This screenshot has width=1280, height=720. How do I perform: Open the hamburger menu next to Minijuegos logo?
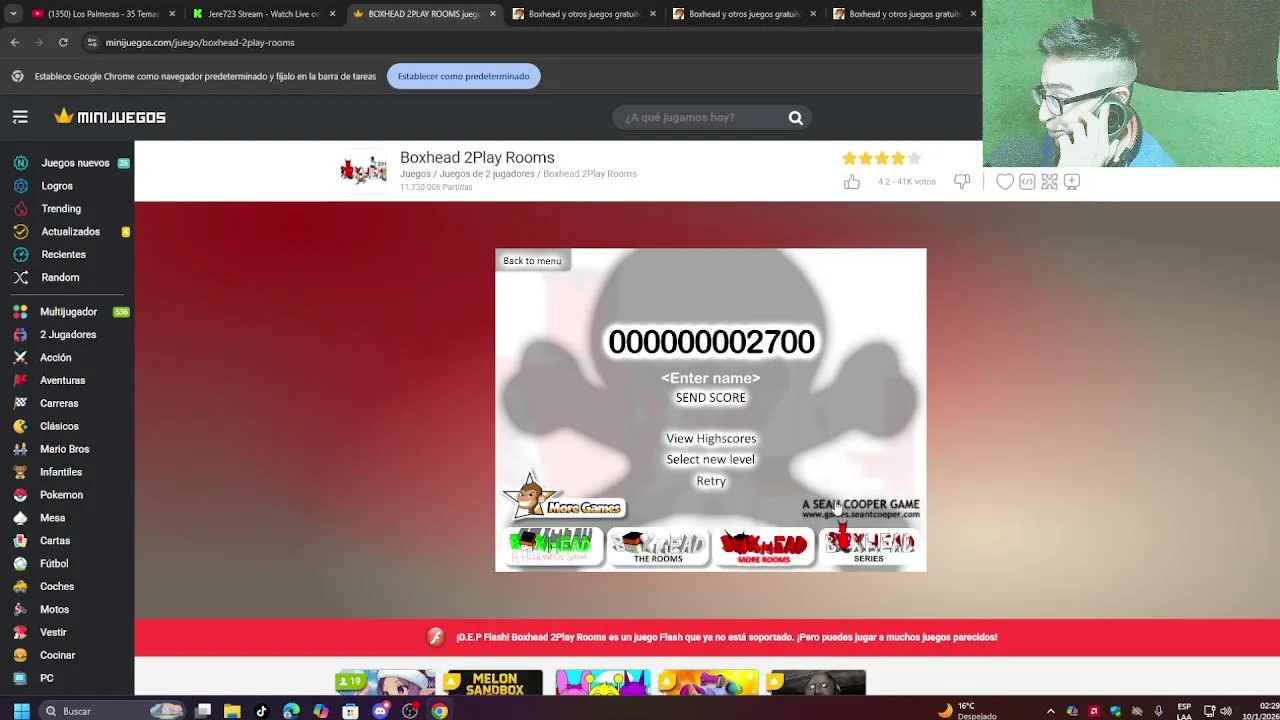(20, 117)
